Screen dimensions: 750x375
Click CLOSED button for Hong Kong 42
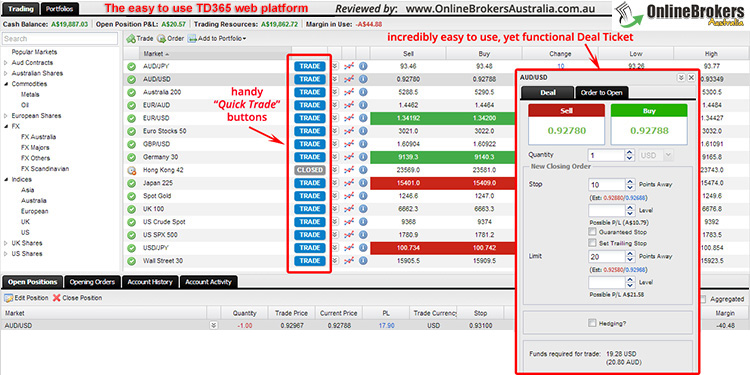(x=310, y=170)
